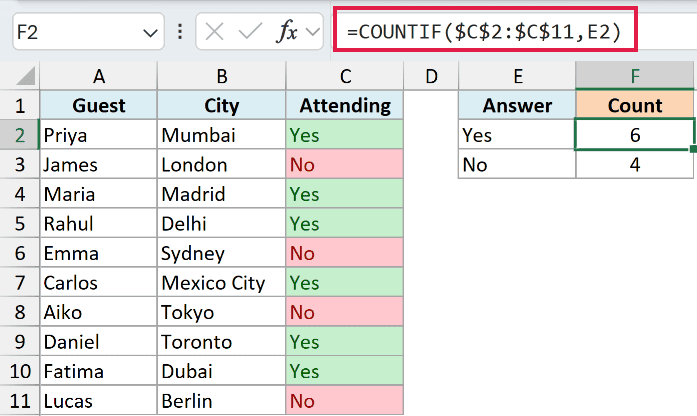
Task: Click the Name Box showing F2
Action: 88,32
